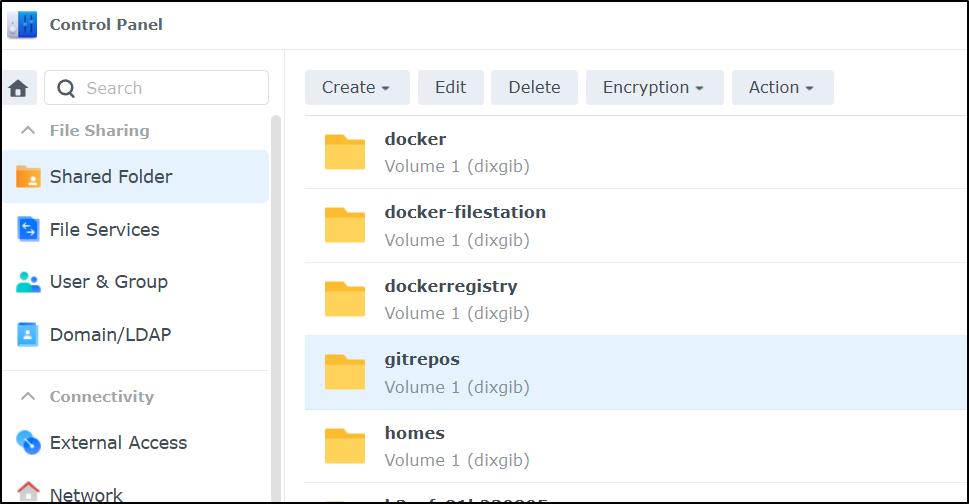Click the magnifier search icon
The height and width of the screenshot is (504, 969).
tap(66, 88)
